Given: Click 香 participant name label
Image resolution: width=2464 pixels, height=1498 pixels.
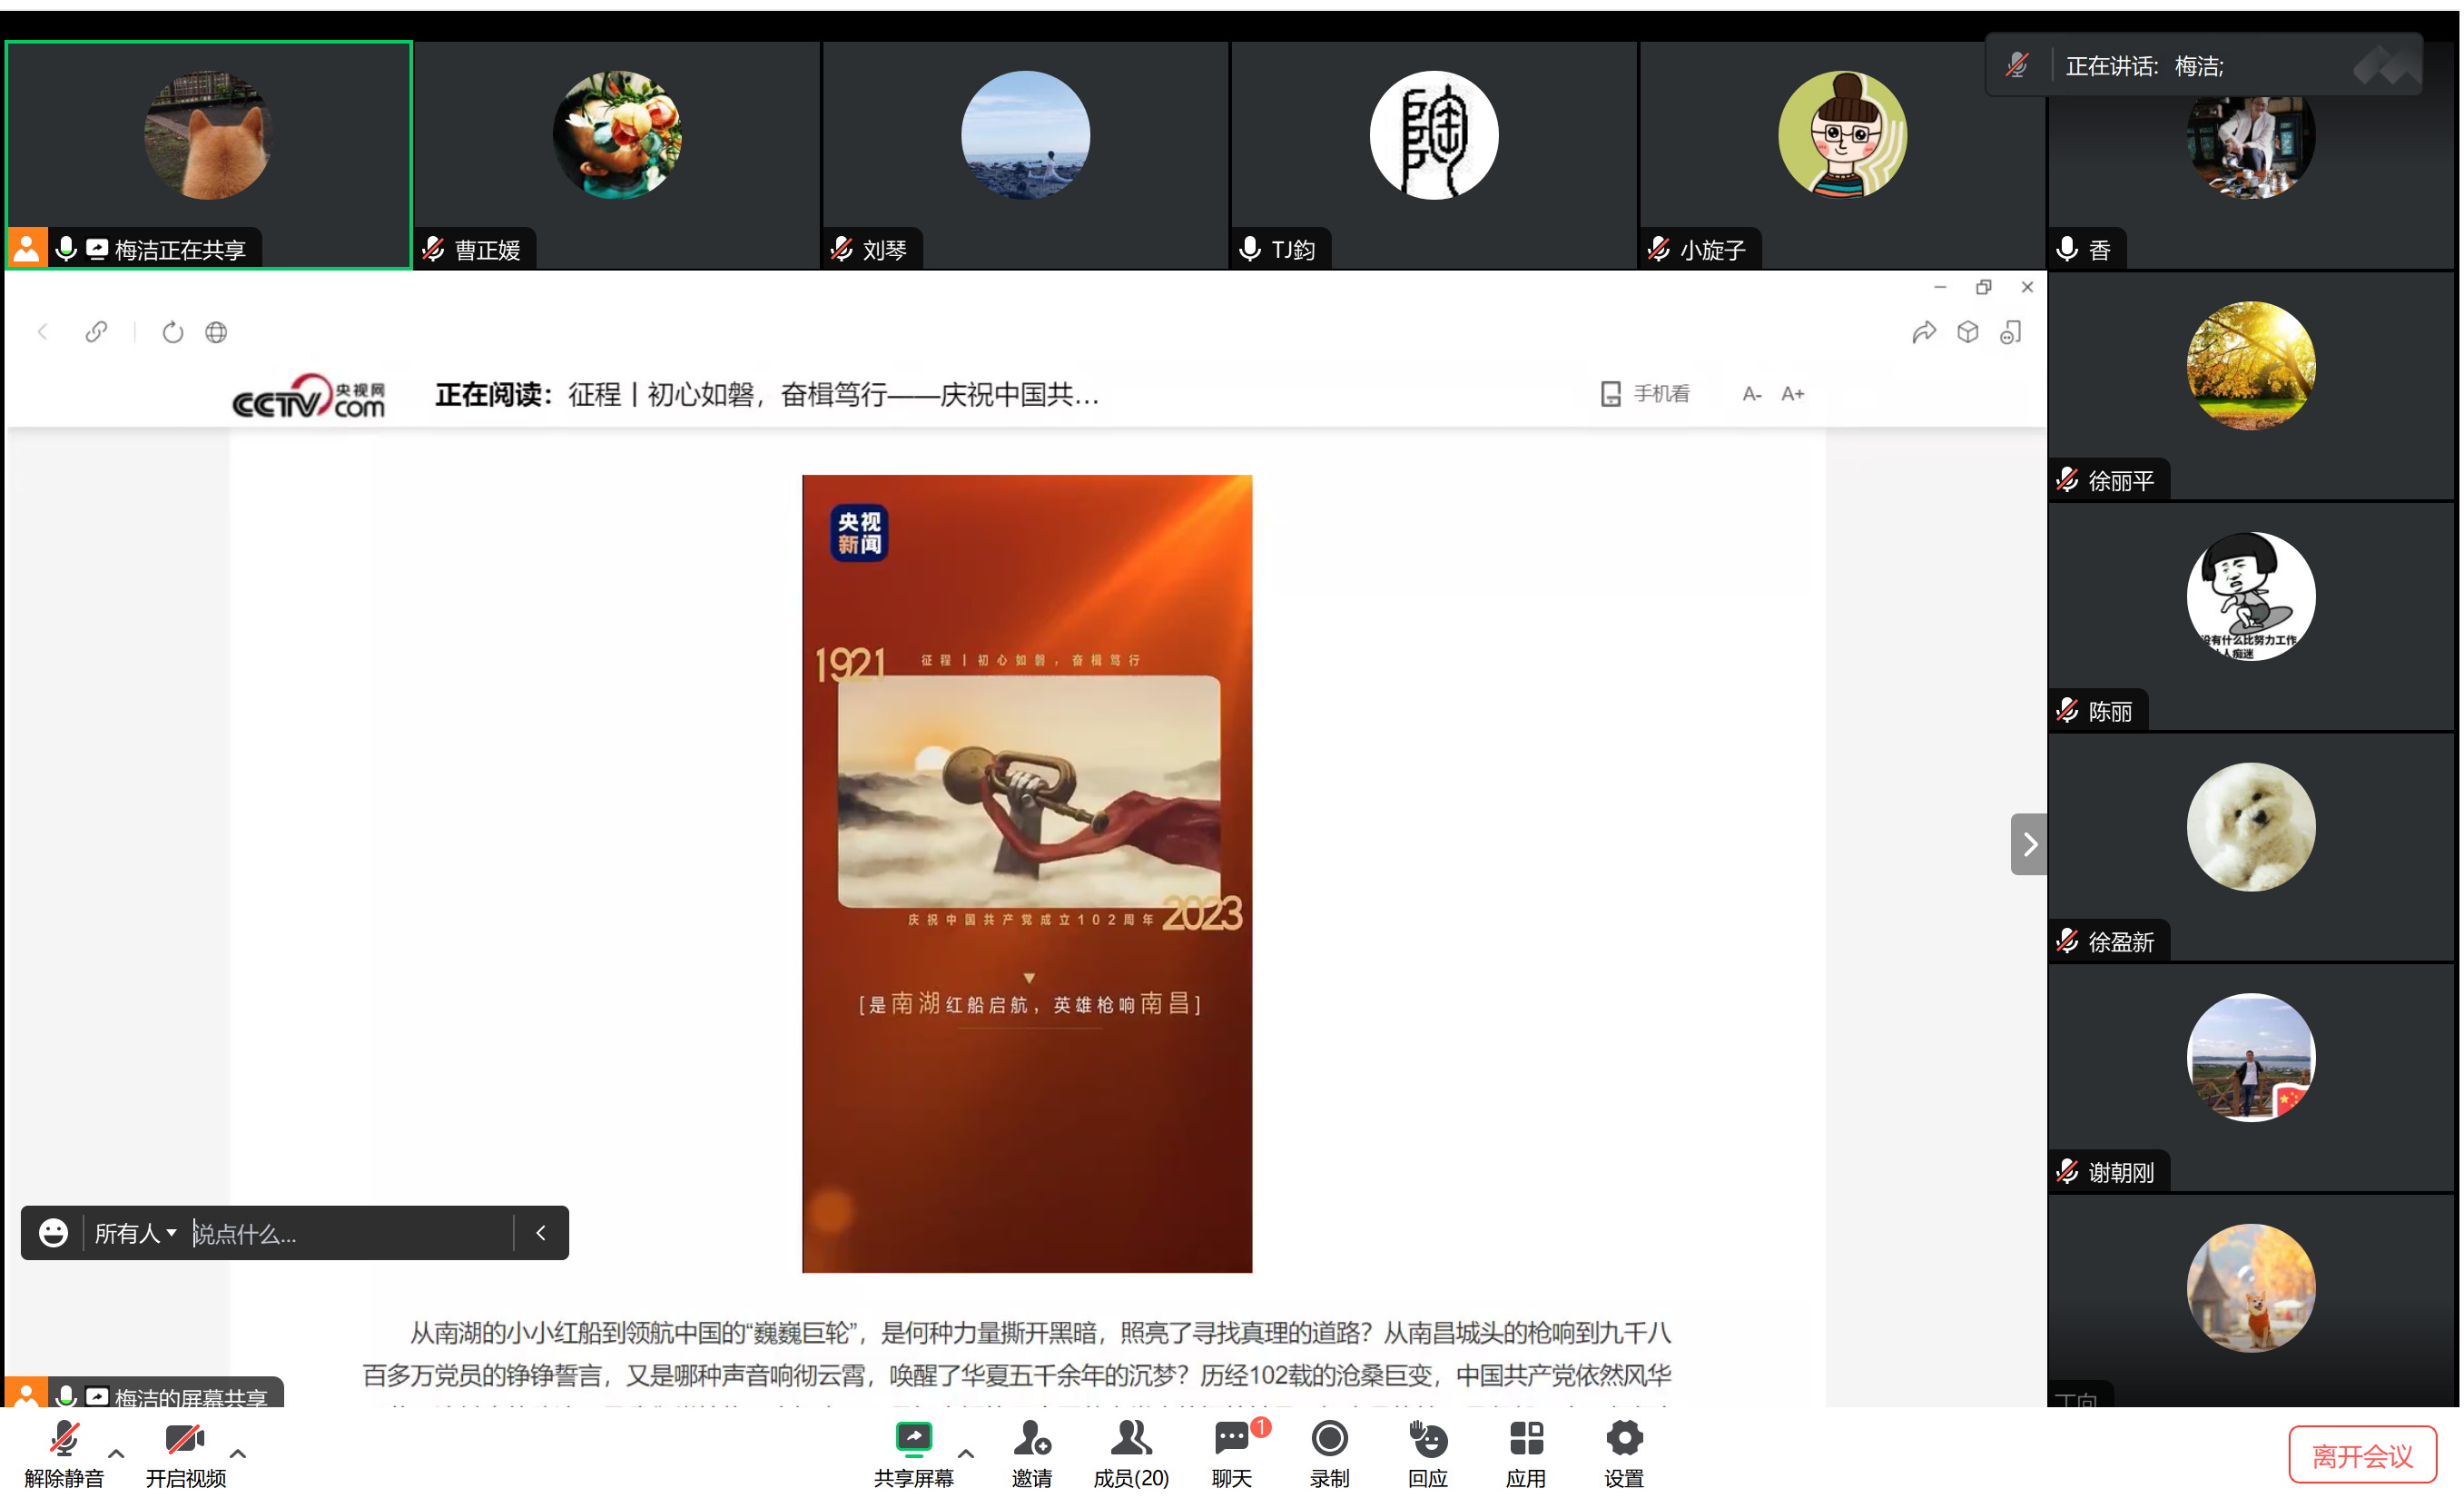Looking at the screenshot, I should (x=2099, y=250).
